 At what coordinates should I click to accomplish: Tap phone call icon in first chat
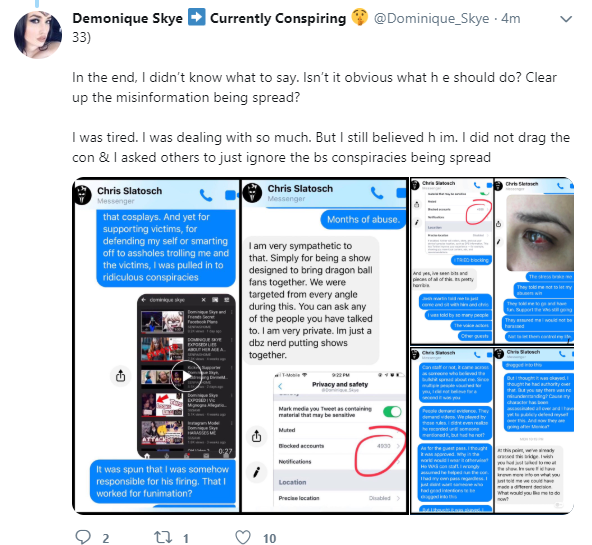(x=206, y=195)
